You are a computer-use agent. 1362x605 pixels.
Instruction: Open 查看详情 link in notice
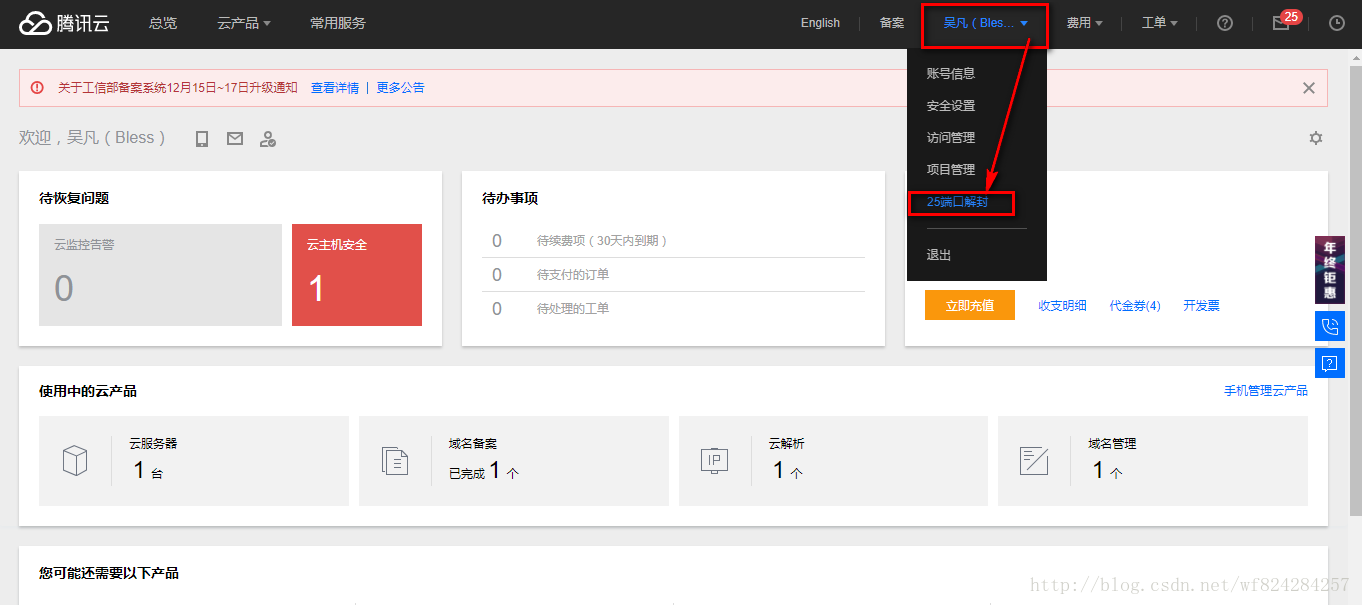click(x=335, y=88)
